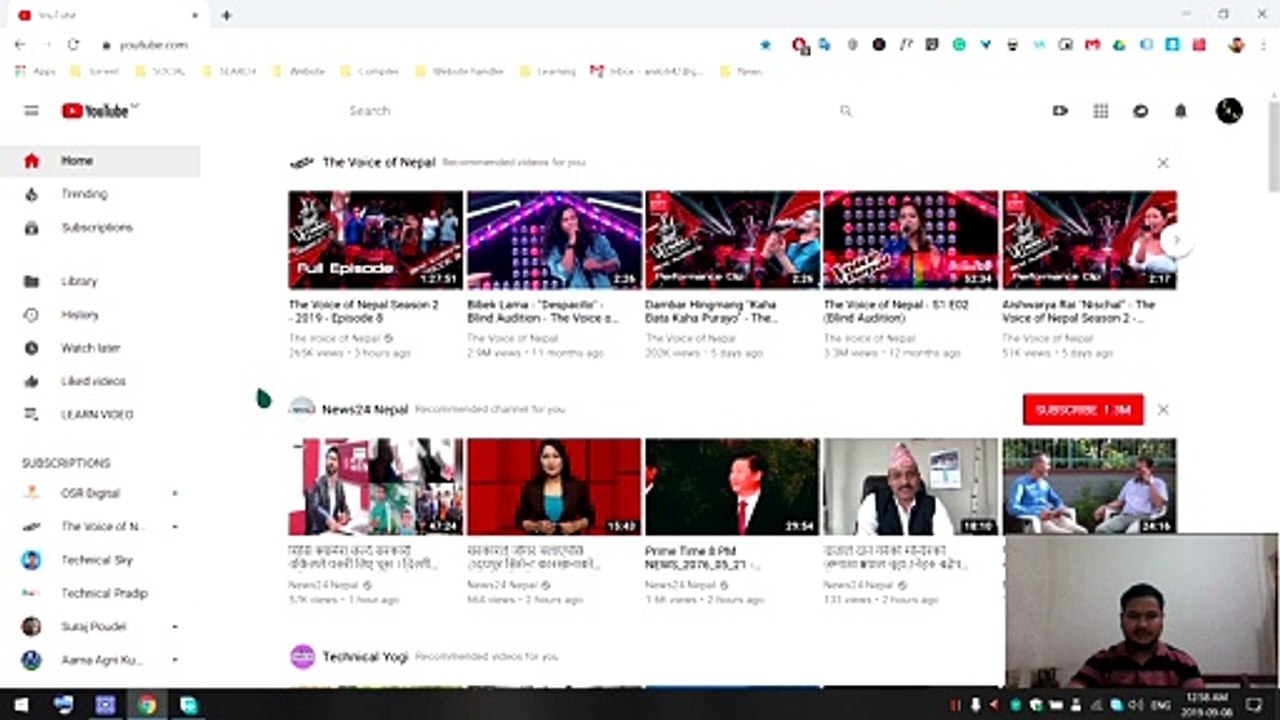Screen dimensions: 1280x720
Task: Bookmark this page with the star icon
Action: [766, 45]
